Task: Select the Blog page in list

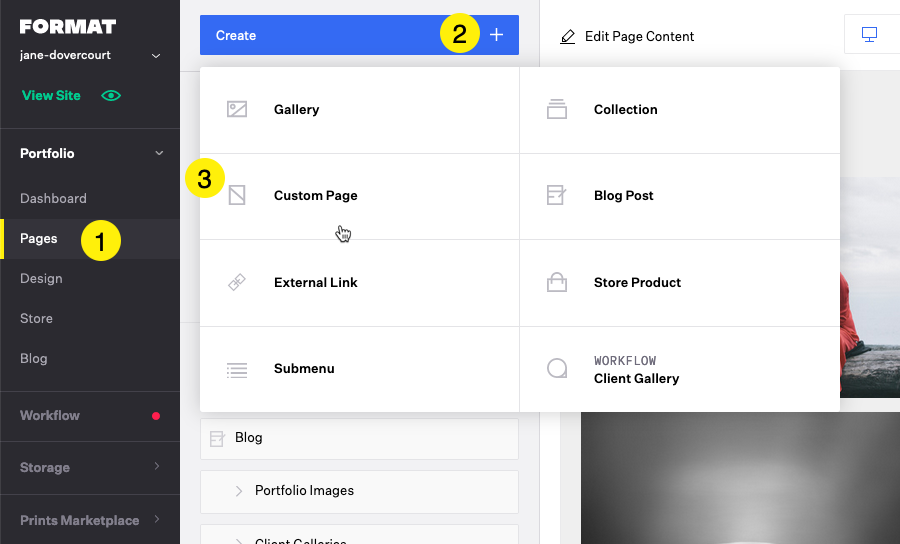Action: pyautogui.click(x=359, y=438)
